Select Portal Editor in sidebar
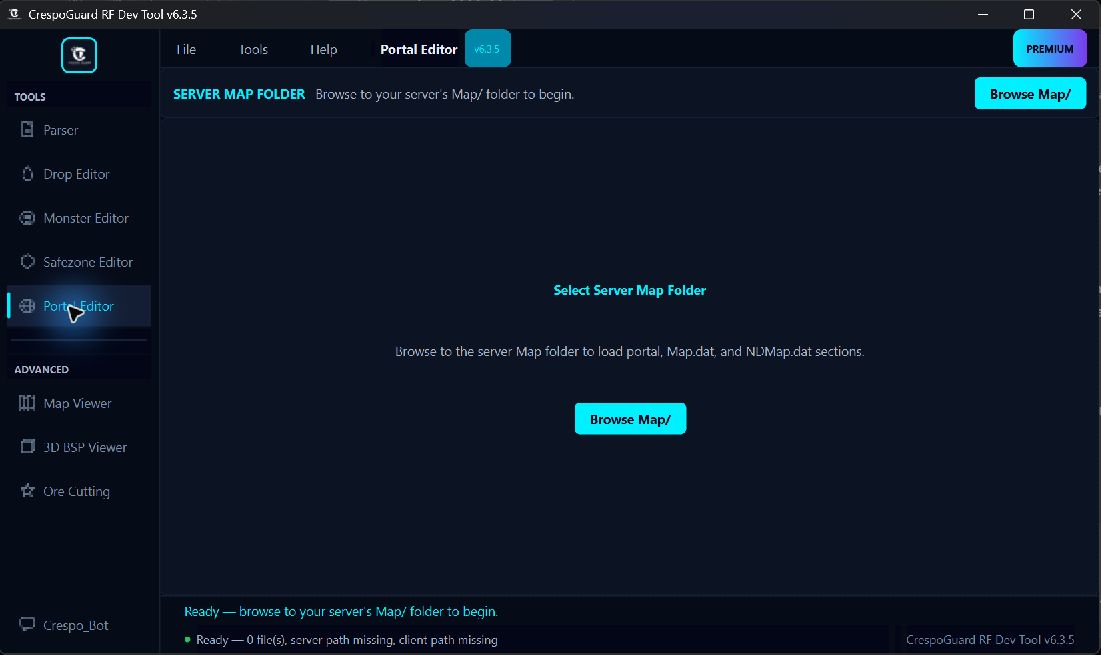This screenshot has width=1101, height=655. click(x=79, y=306)
